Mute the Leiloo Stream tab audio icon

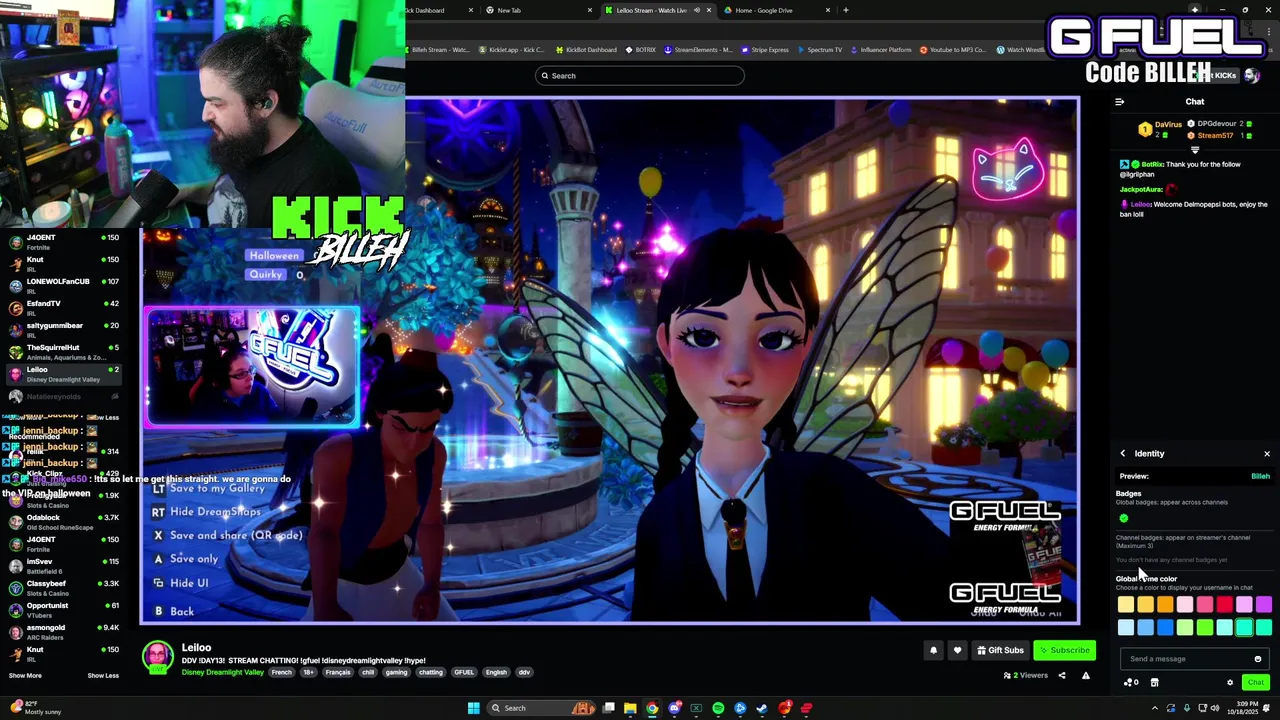pyautogui.click(x=696, y=10)
